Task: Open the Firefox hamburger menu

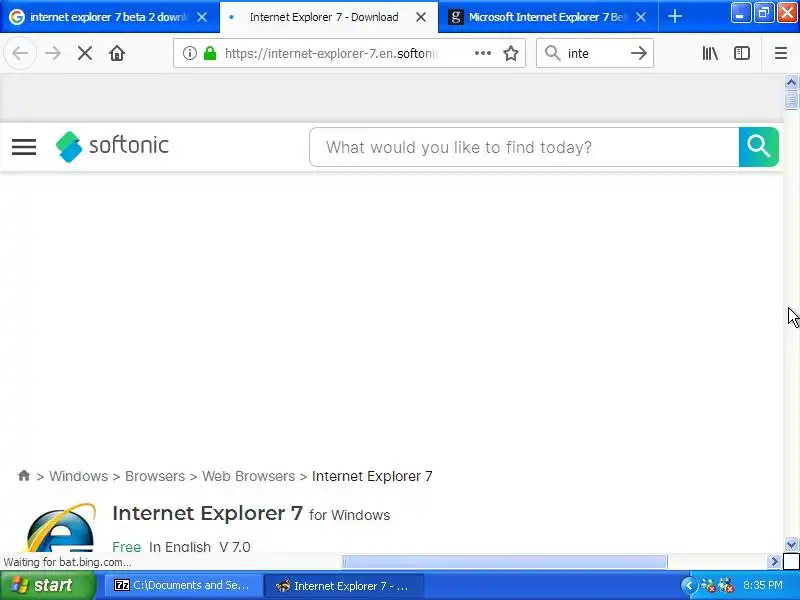Action: click(781, 53)
